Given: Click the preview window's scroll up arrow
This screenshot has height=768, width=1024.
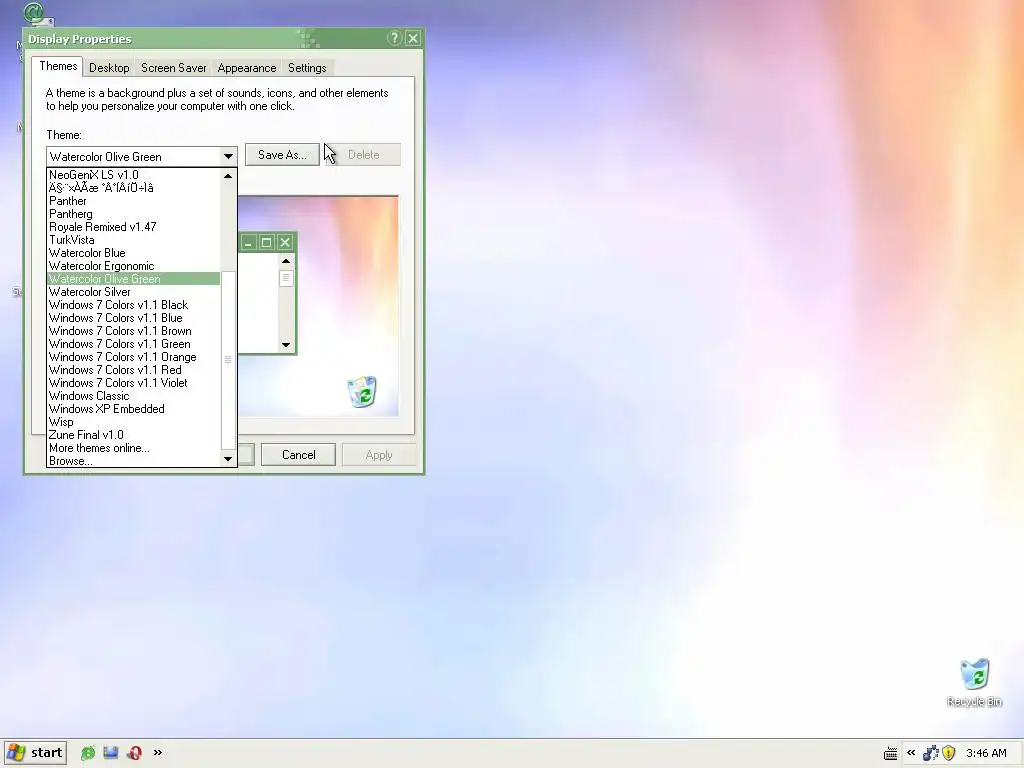Looking at the screenshot, I should [x=286, y=261].
